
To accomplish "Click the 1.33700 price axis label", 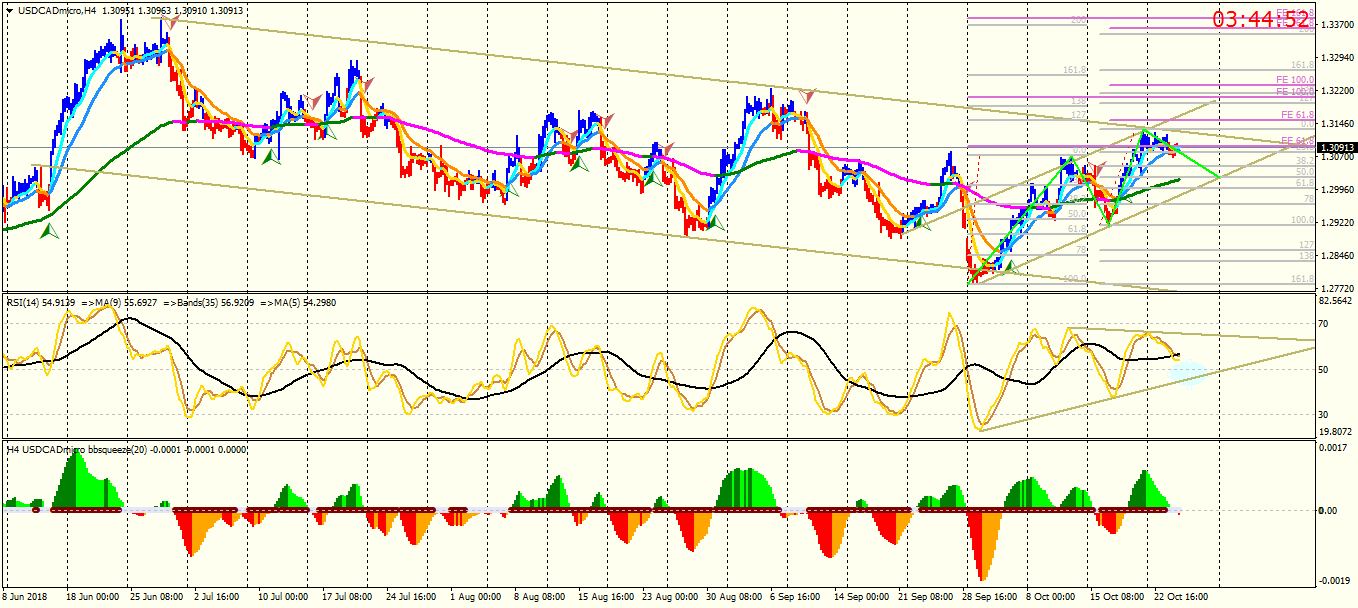I will click(1337, 24).
